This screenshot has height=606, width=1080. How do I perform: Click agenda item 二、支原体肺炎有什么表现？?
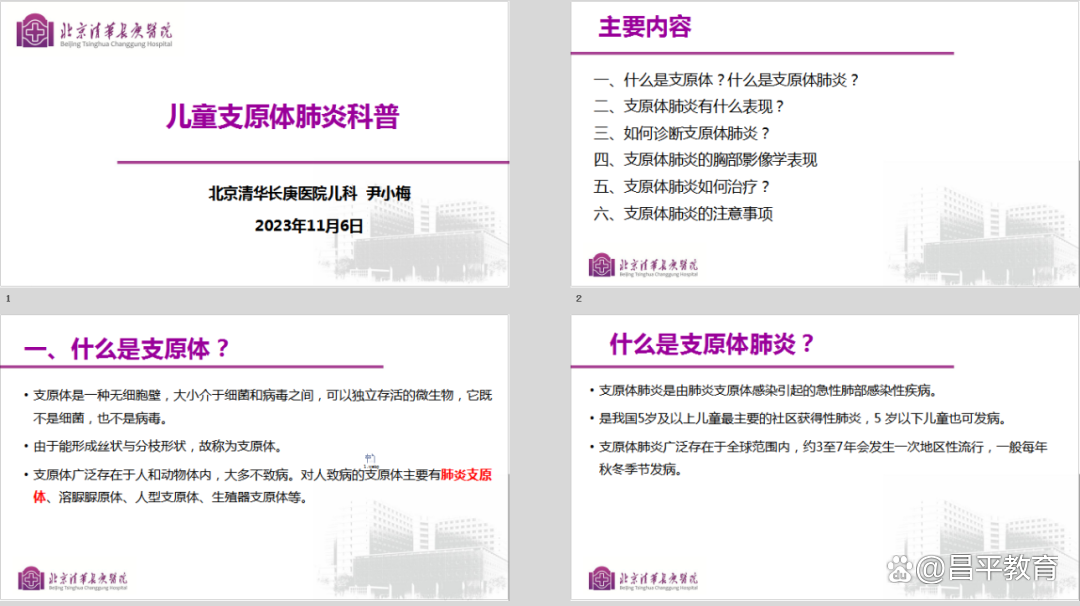(x=689, y=106)
